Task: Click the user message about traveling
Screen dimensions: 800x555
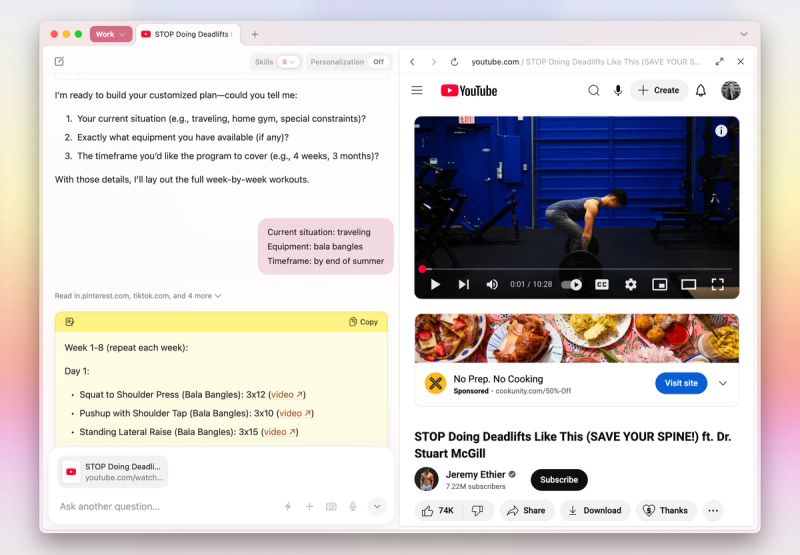Action: [326, 246]
